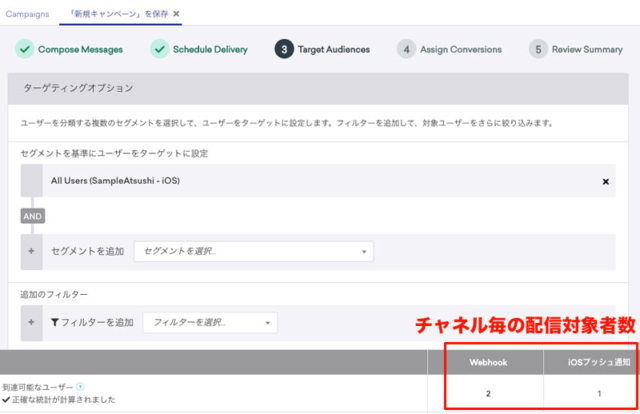Click the plus icon beside セグメントを追加

point(32,251)
